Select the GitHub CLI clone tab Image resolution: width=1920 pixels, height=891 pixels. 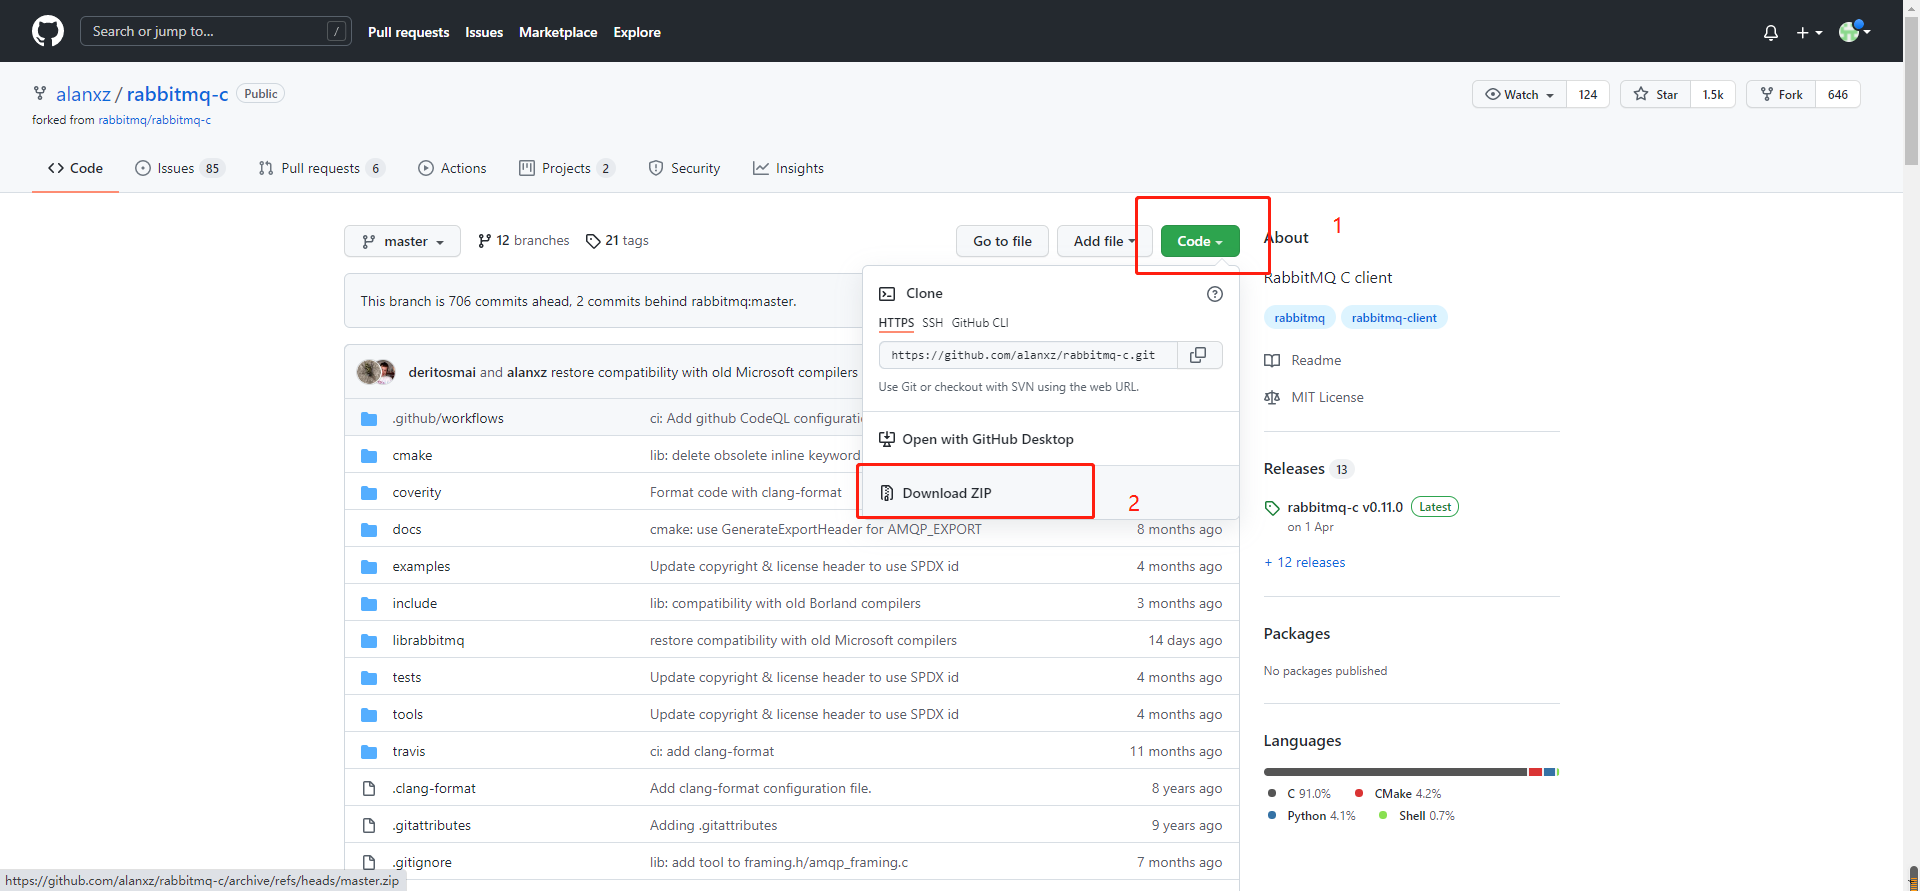click(x=980, y=323)
